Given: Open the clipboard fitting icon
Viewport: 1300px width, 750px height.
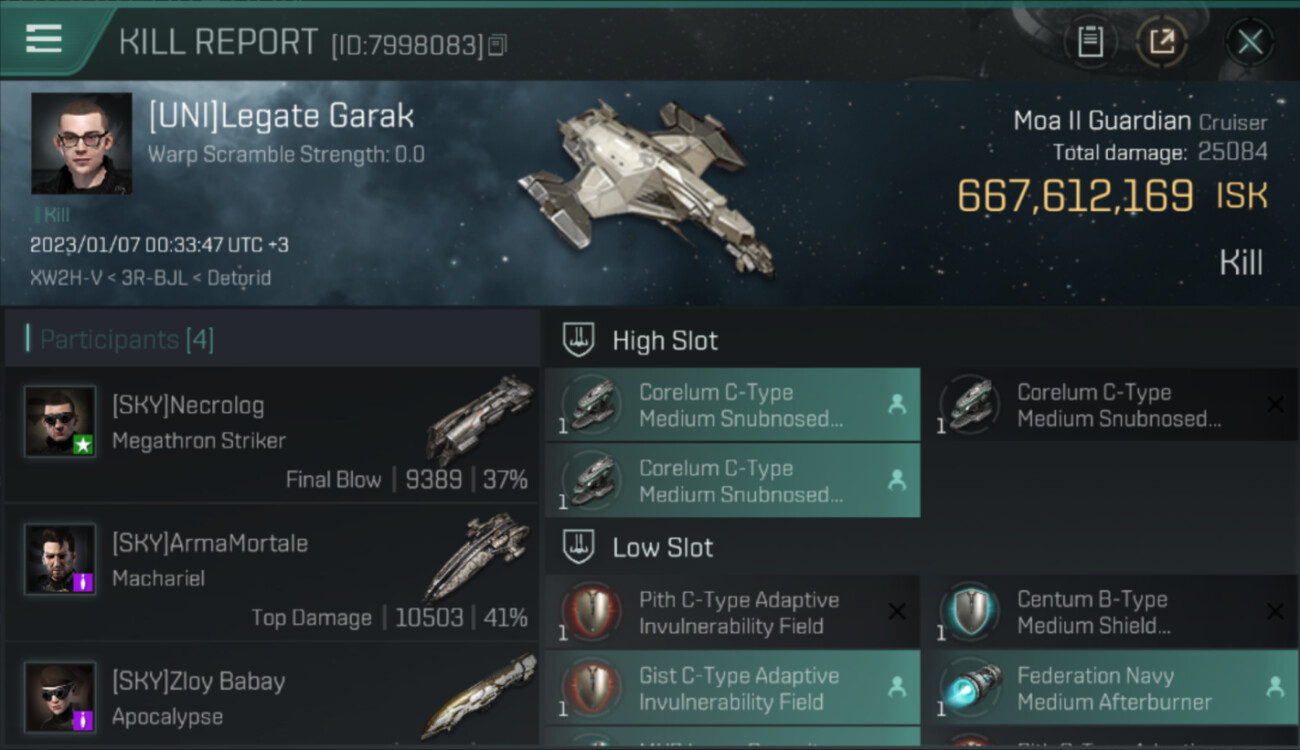Looking at the screenshot, I should pyautogui.click(x=1090, y=42).
